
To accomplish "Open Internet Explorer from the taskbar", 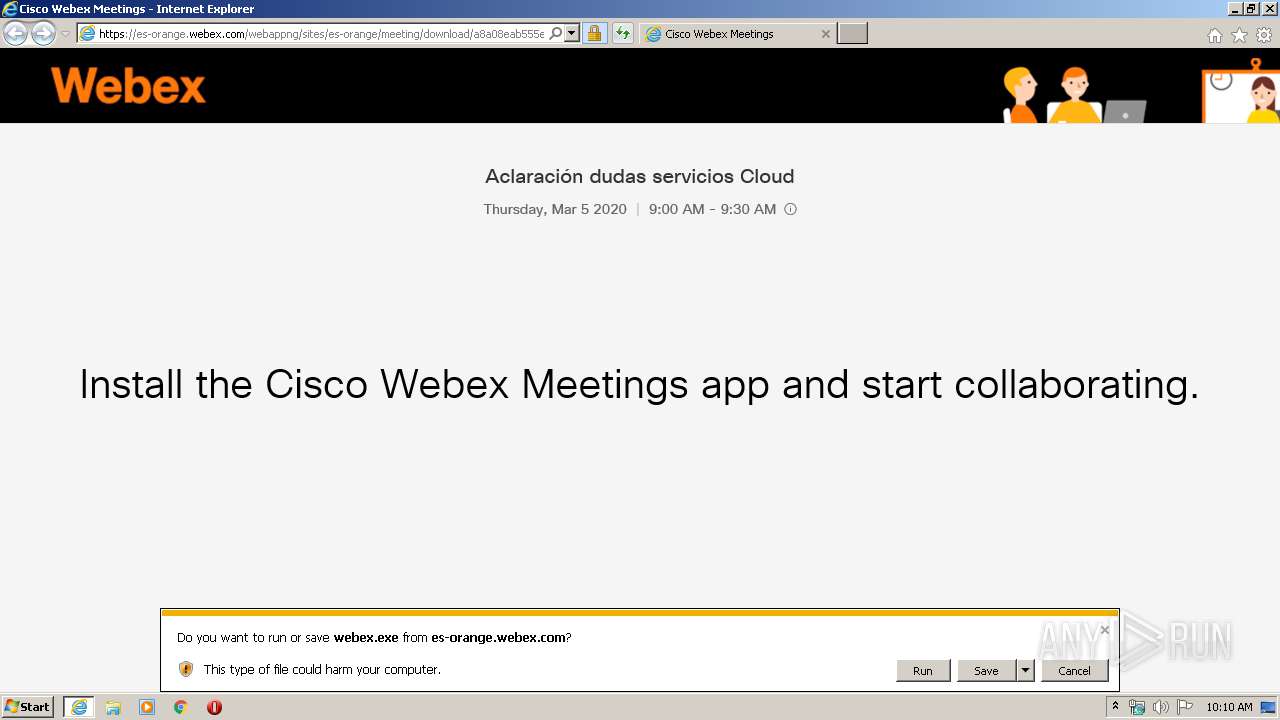I will pos(79,707).
